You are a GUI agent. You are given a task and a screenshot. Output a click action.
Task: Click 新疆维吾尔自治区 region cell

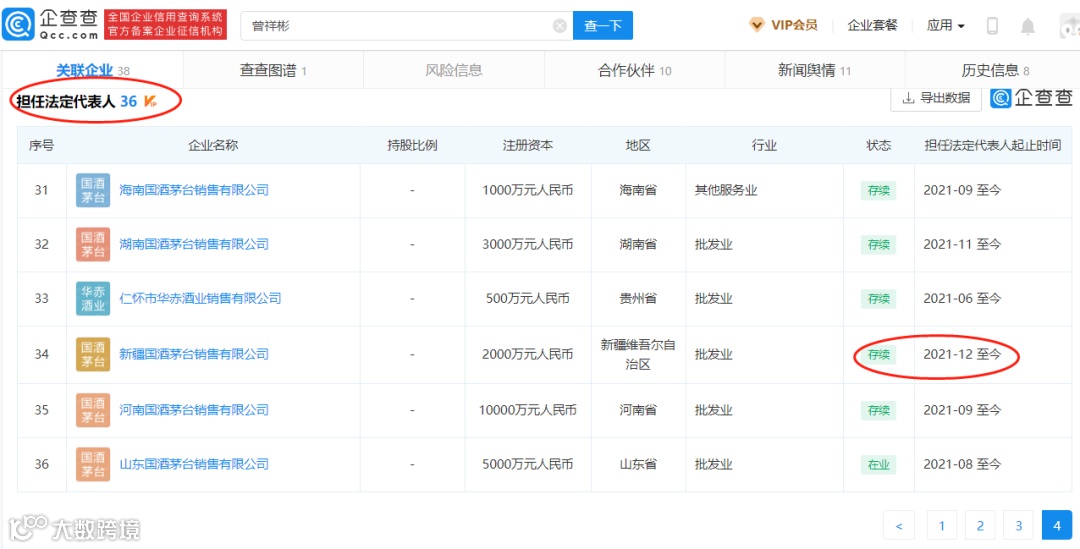(x=638, y=355)
